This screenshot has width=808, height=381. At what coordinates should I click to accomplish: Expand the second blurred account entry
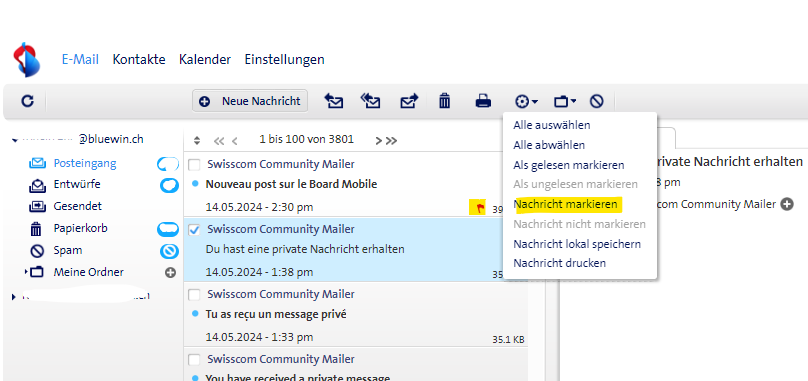tap(14, 296)
